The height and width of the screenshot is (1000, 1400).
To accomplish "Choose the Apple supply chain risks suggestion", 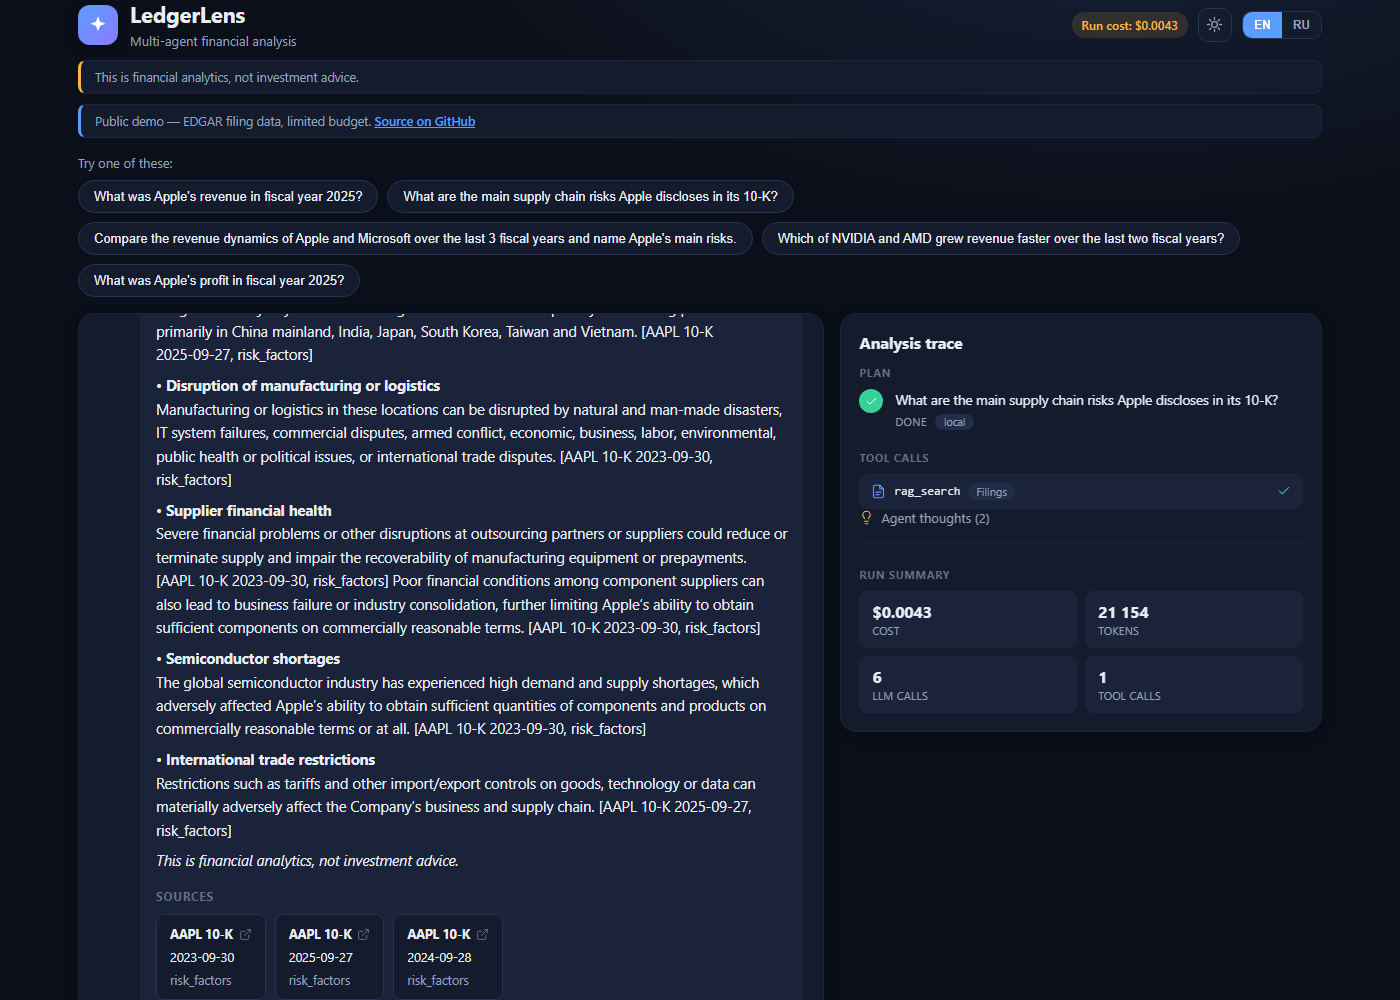I will coord(590,196).
